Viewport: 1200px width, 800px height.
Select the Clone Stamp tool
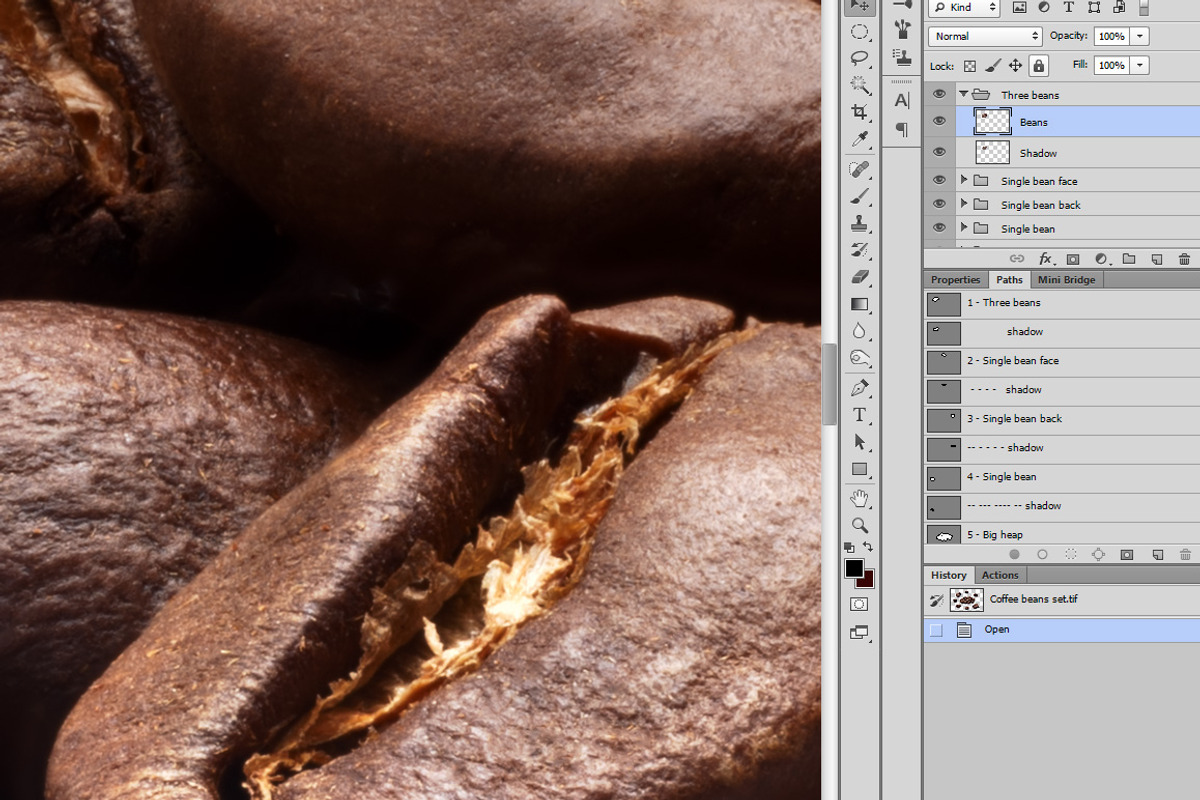(x=859, y=224)
